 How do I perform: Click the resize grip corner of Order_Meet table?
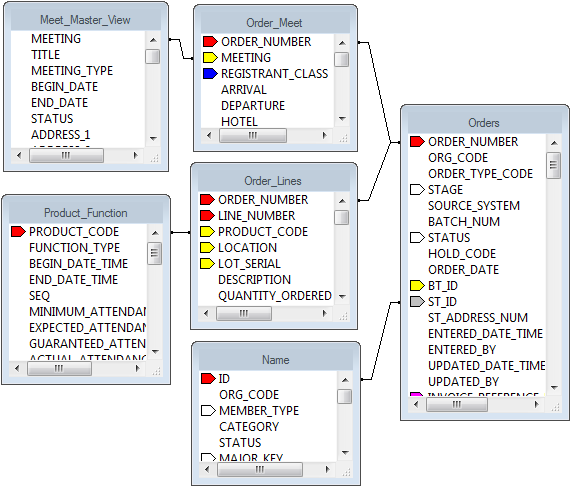coord(343,138)
